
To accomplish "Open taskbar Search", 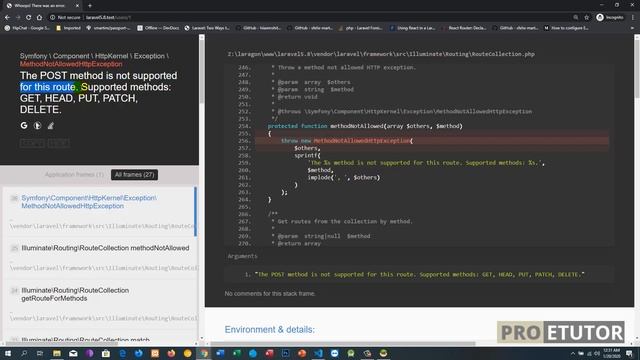I will (24, 353).
